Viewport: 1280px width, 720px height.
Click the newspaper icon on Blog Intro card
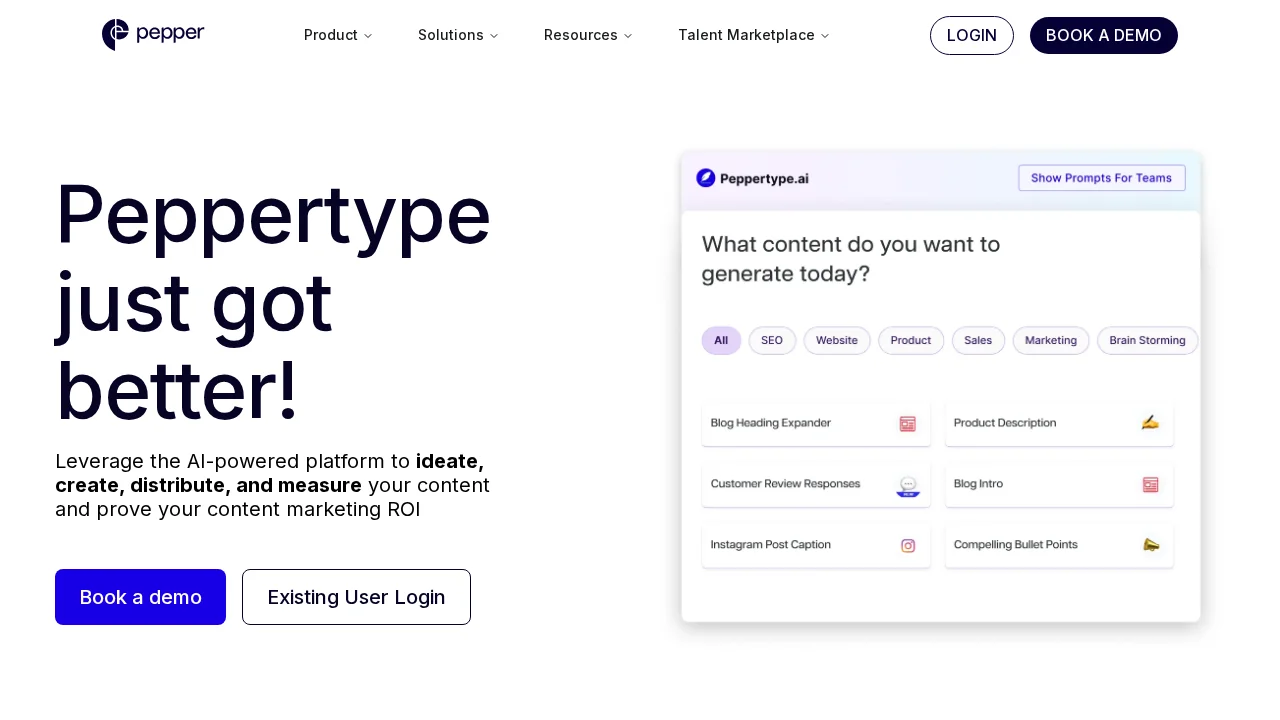point(1150,484)
